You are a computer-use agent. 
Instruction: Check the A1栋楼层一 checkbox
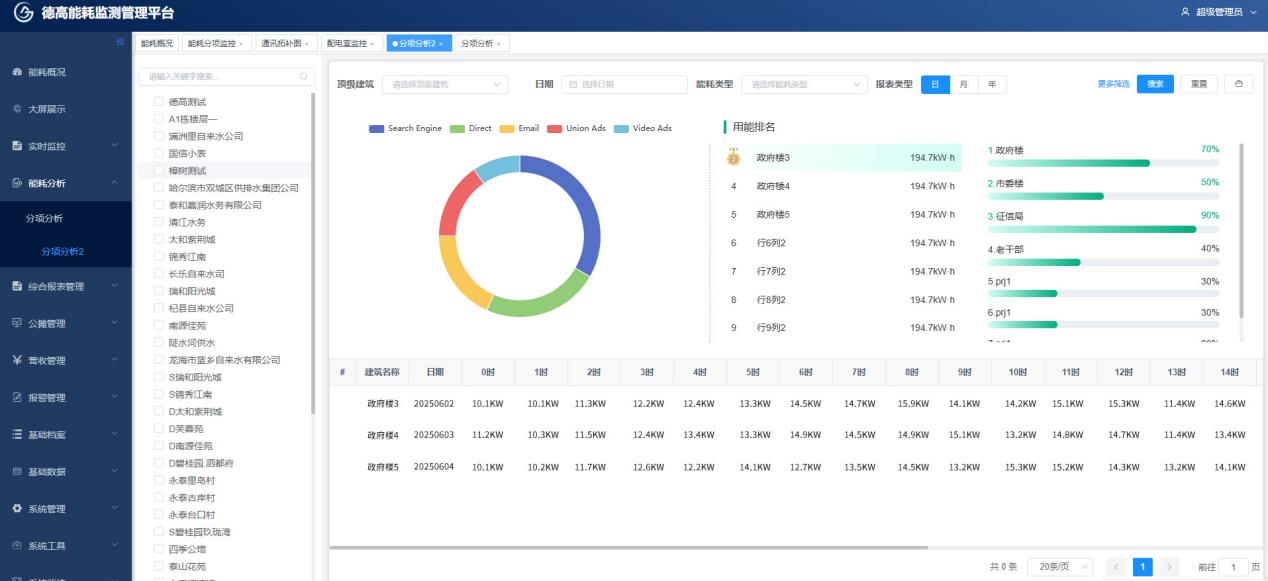(x=158, y=119)
